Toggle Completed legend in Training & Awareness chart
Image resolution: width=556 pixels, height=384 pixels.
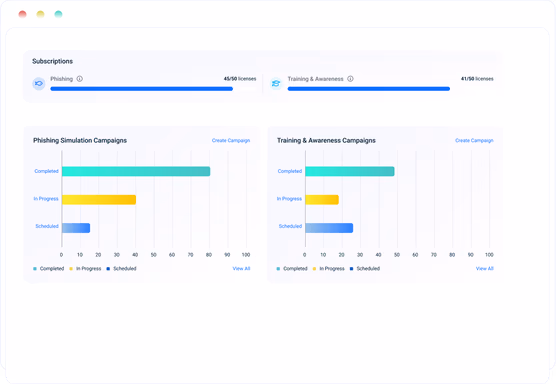292,269
